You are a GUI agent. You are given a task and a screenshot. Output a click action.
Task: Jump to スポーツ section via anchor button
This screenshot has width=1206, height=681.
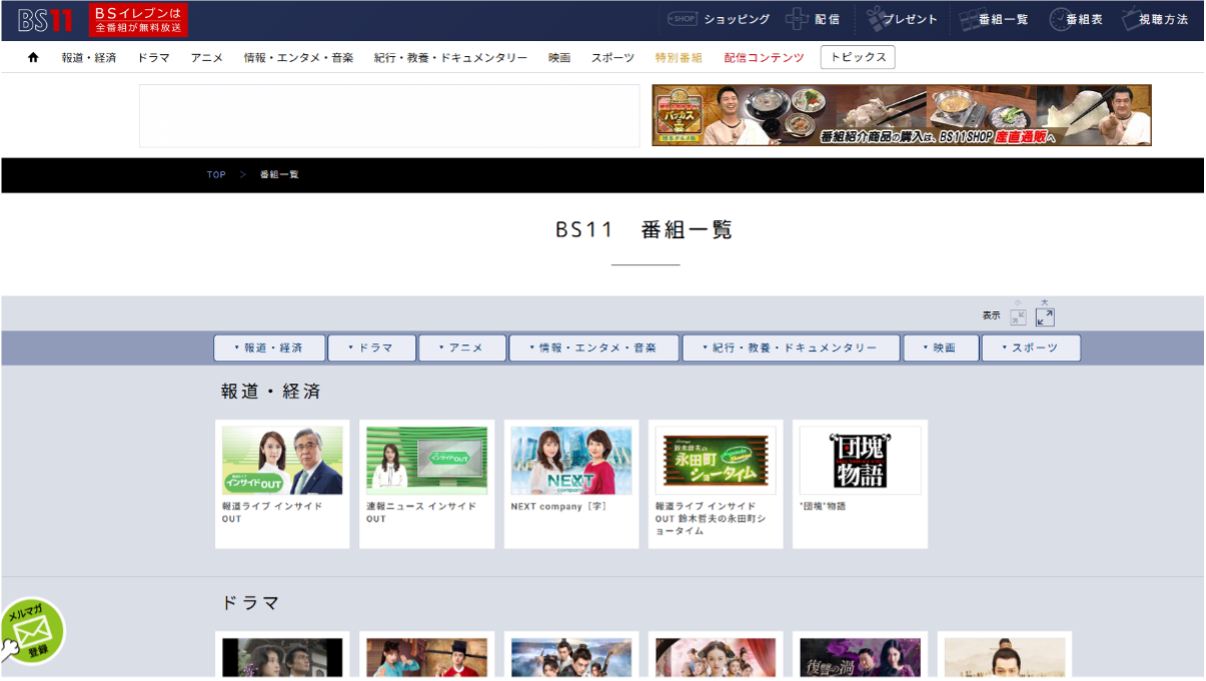pos(1031,348)
